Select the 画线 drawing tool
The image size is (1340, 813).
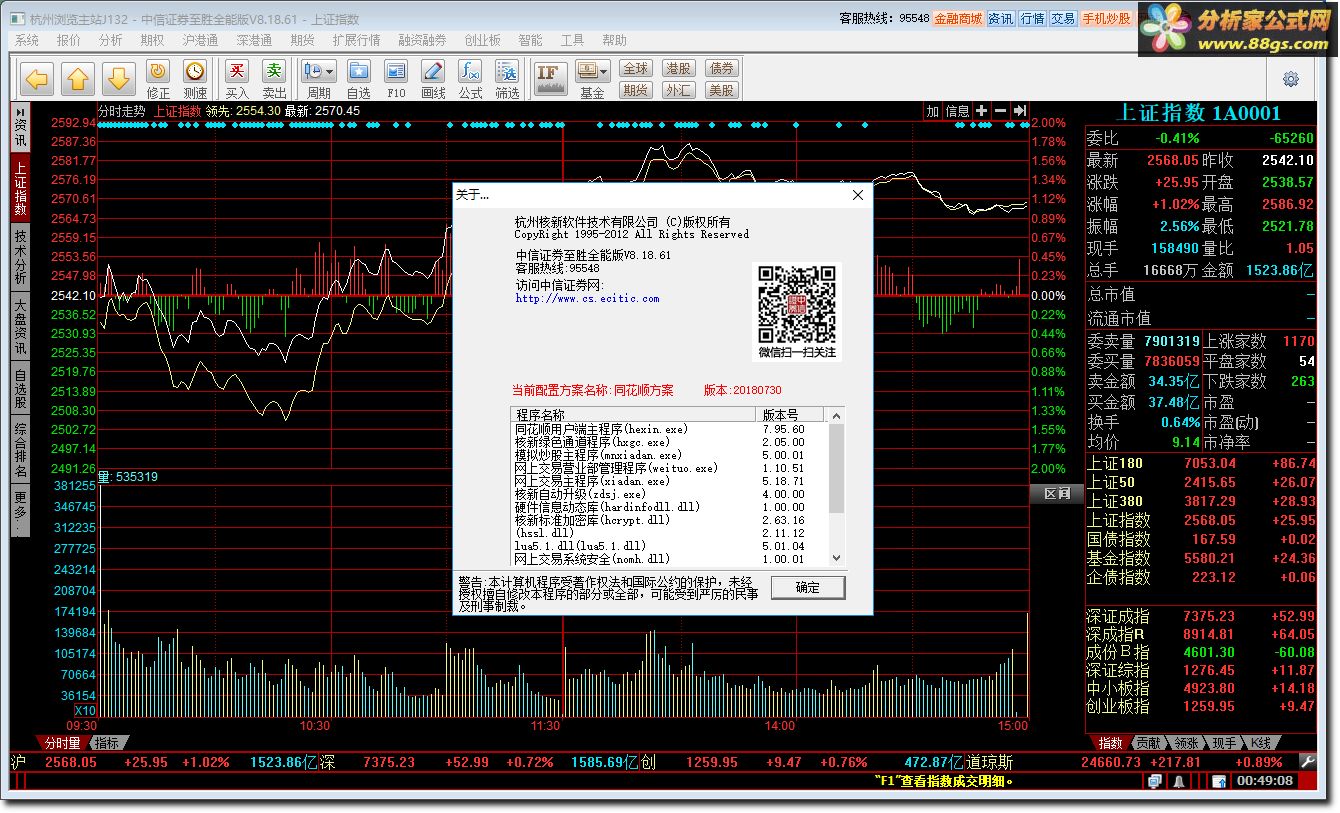[x=433, y=79]
